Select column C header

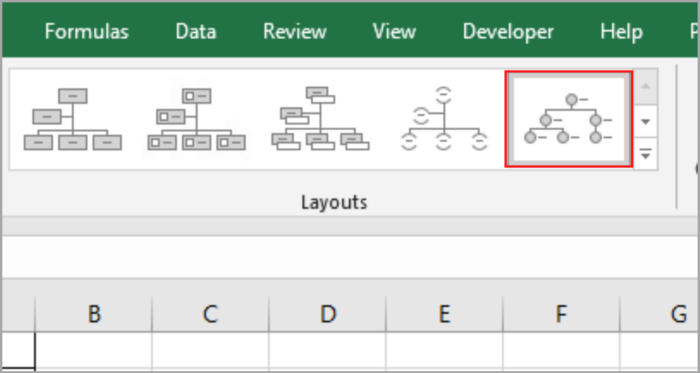click(x=210, y=314)
